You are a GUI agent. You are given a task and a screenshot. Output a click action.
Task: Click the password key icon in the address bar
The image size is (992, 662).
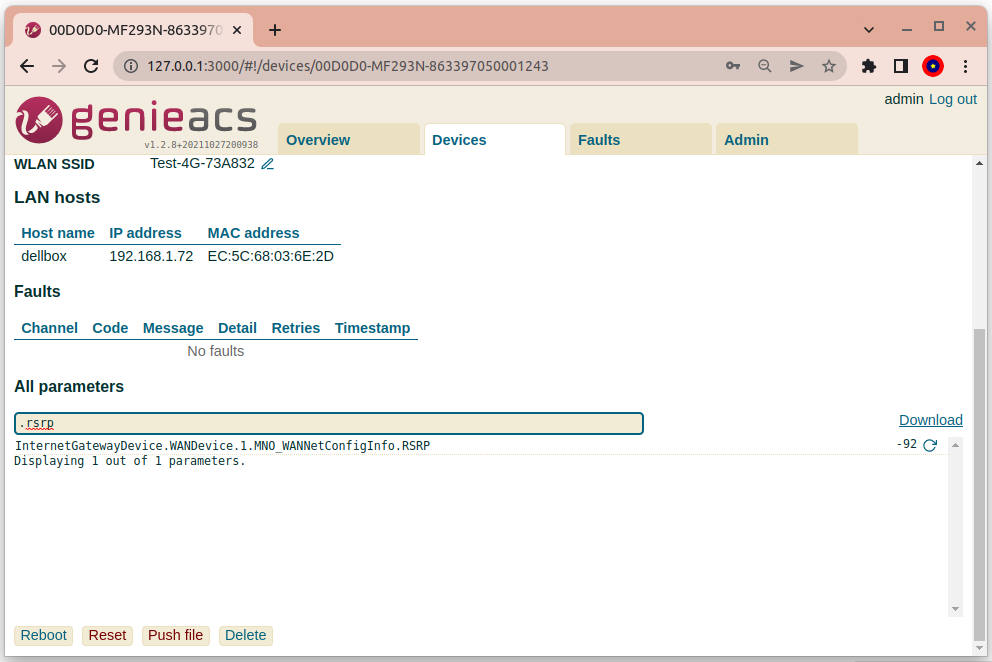[x=733, y=66]
